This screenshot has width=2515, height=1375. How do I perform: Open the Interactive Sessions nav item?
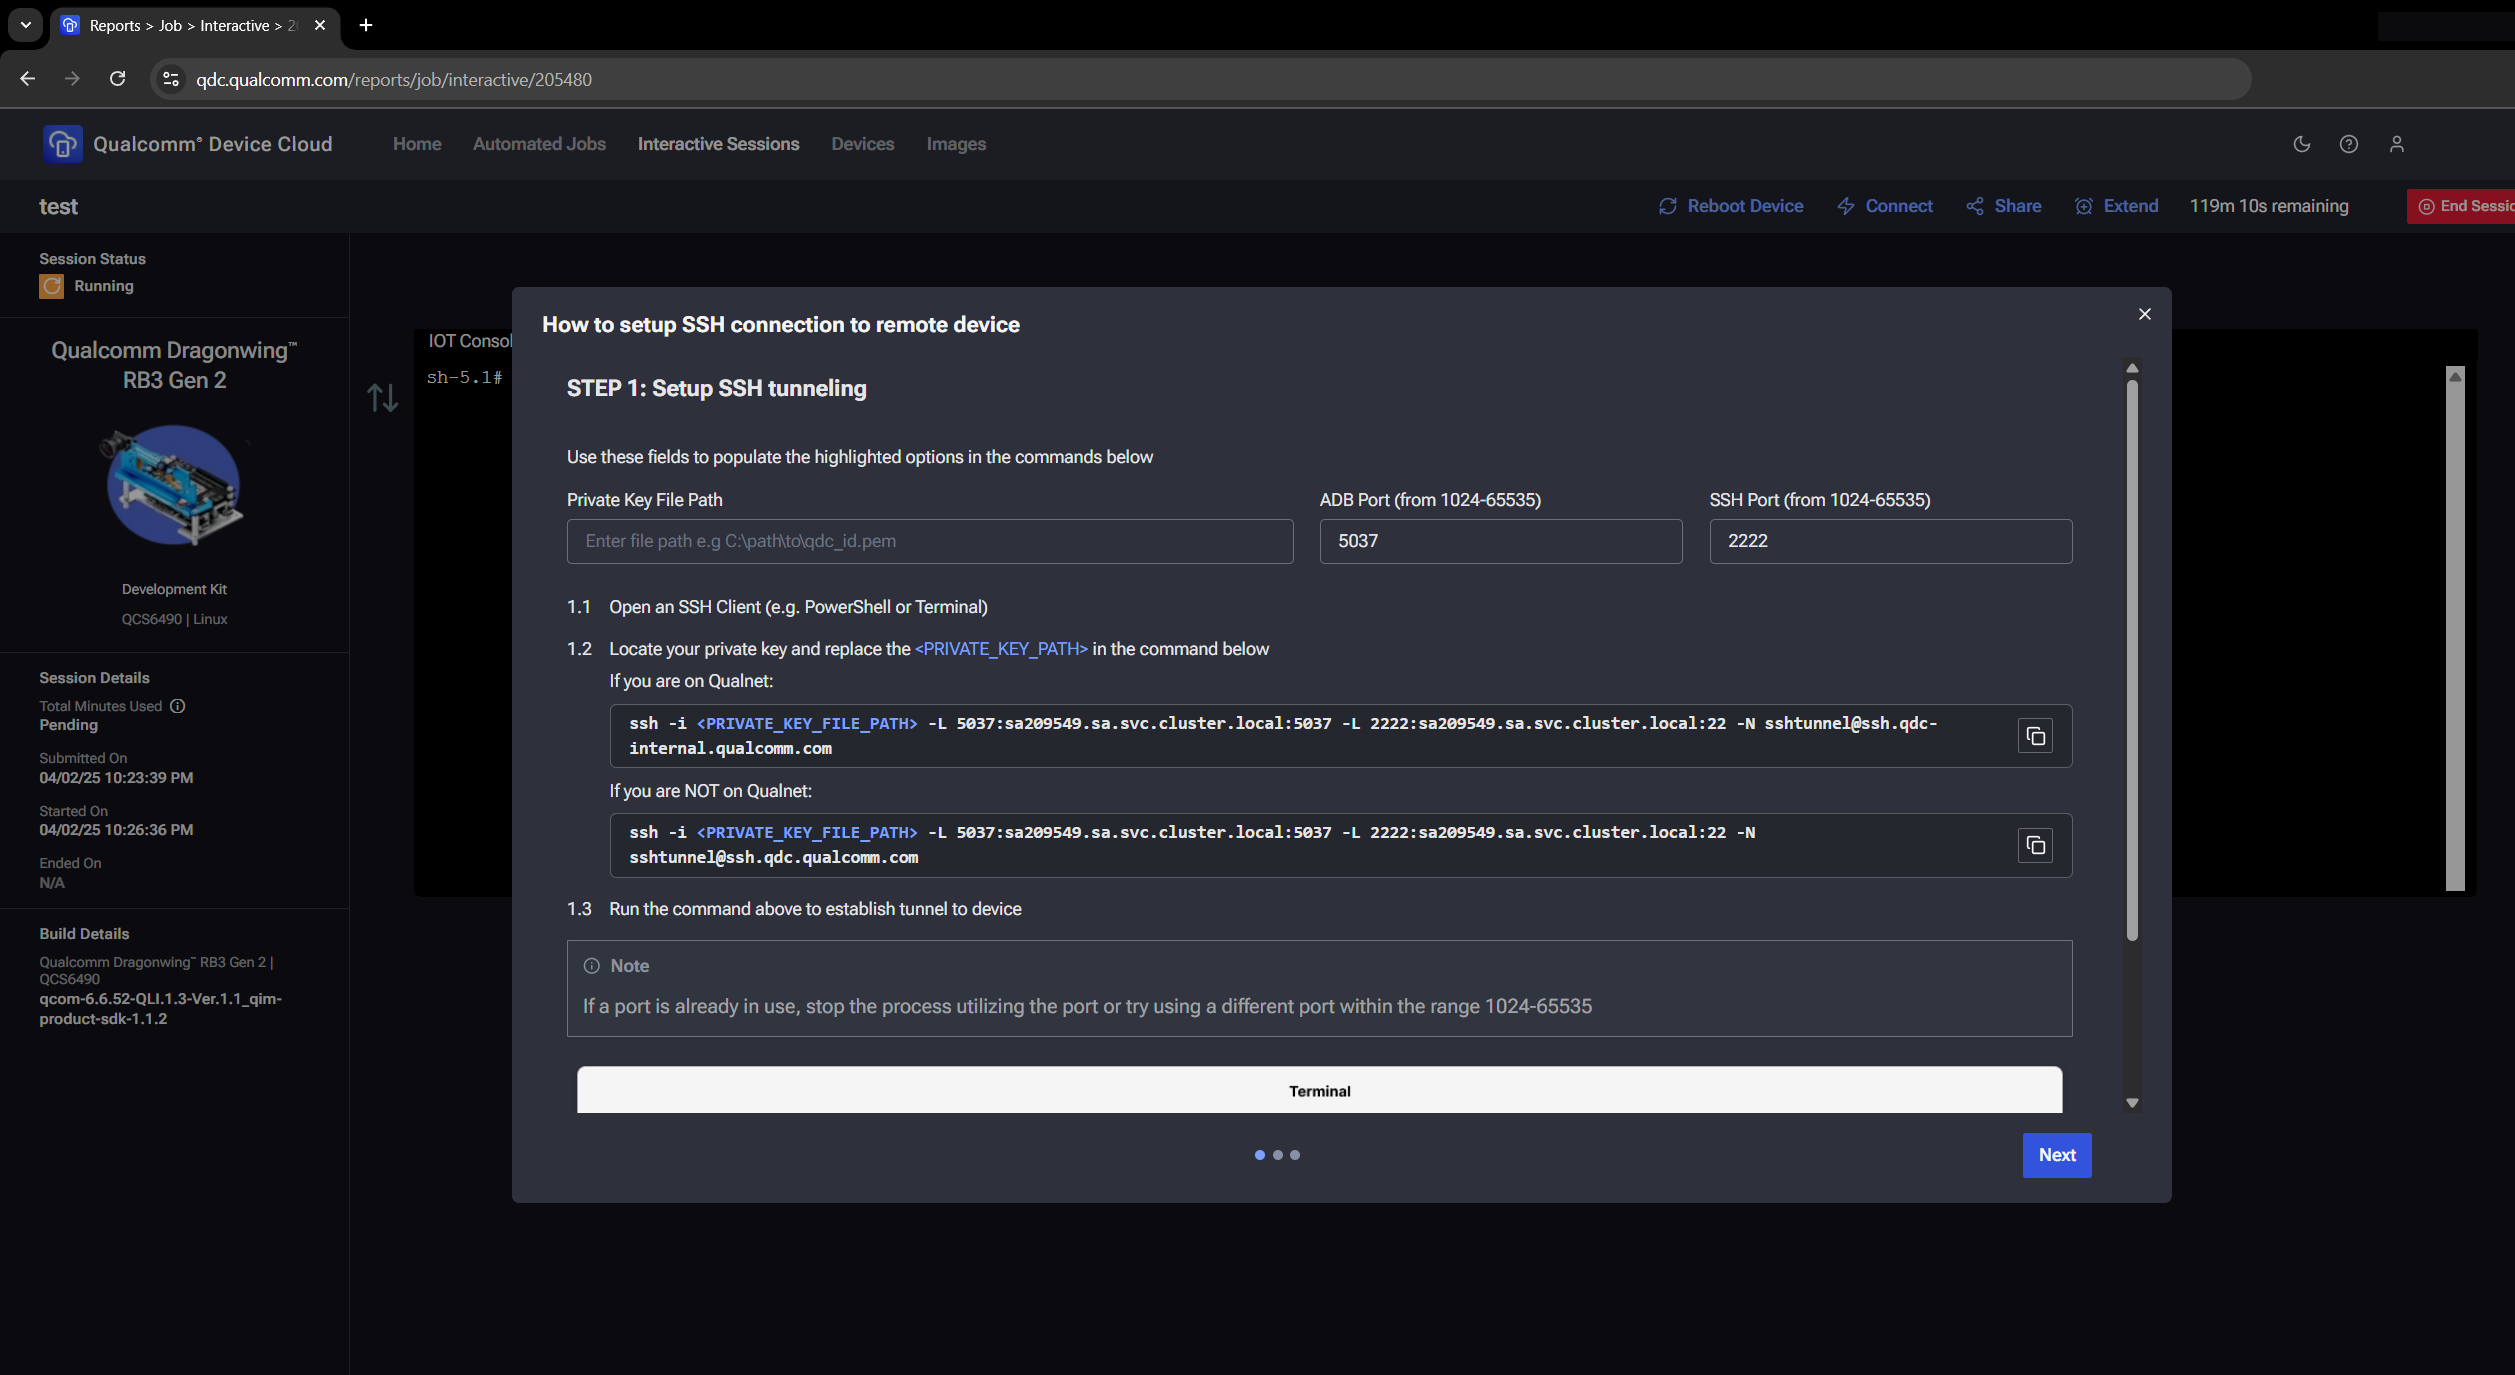point(718,144)
